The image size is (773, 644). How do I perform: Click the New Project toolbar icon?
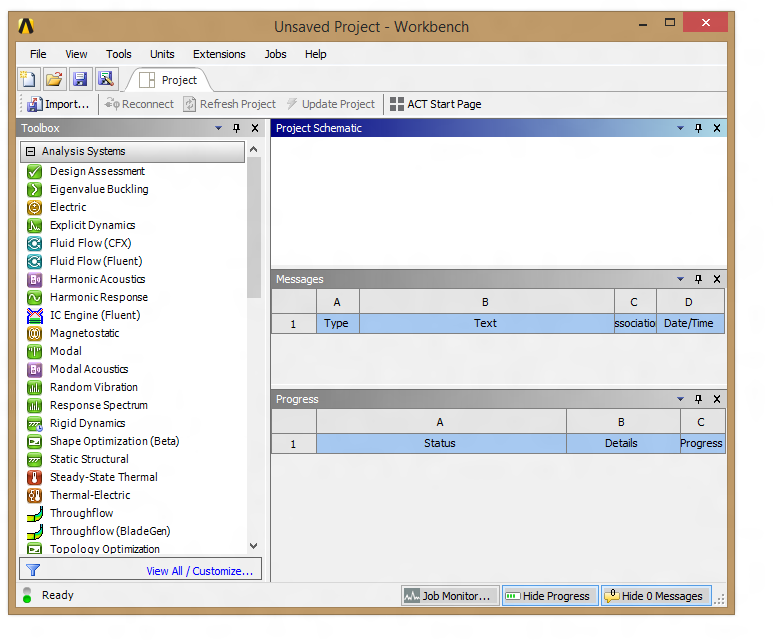click(28, 79)
